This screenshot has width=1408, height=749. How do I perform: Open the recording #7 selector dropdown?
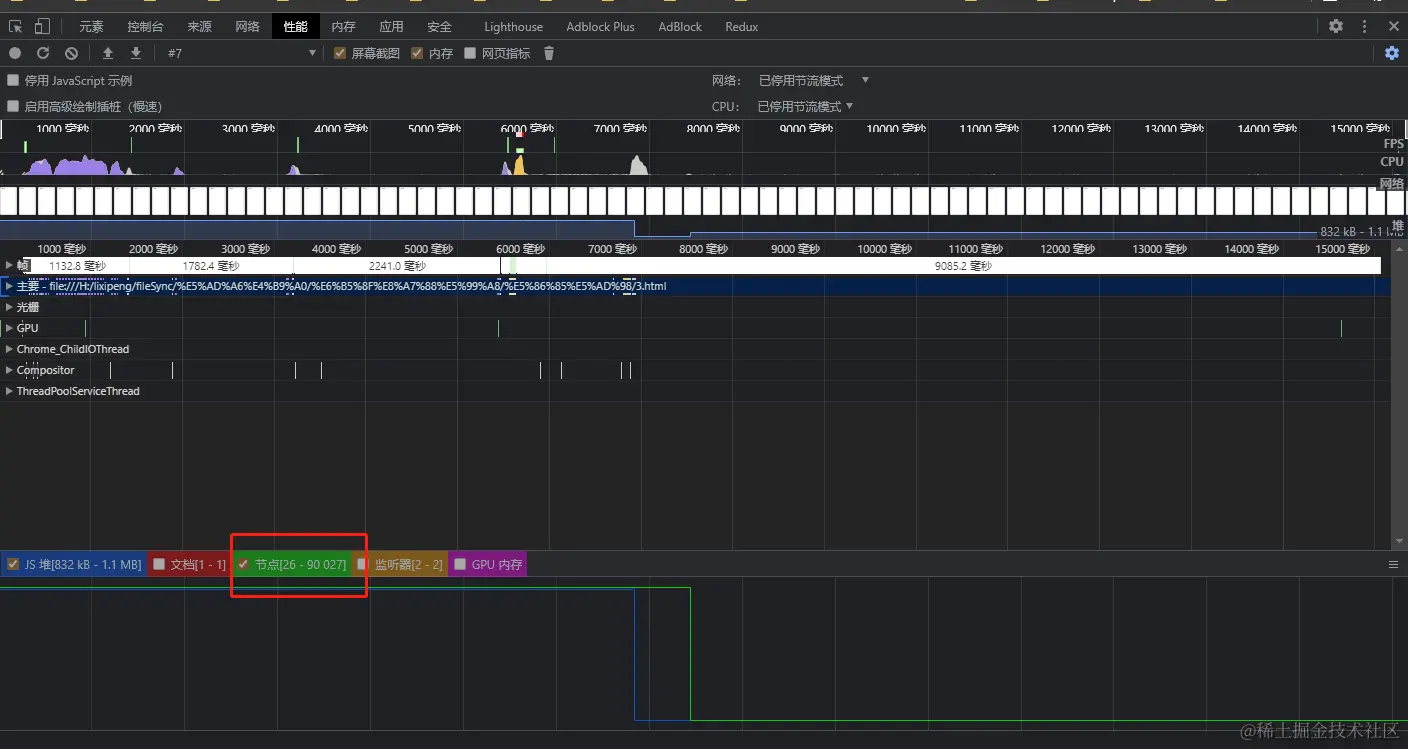[x=242, y=53]
